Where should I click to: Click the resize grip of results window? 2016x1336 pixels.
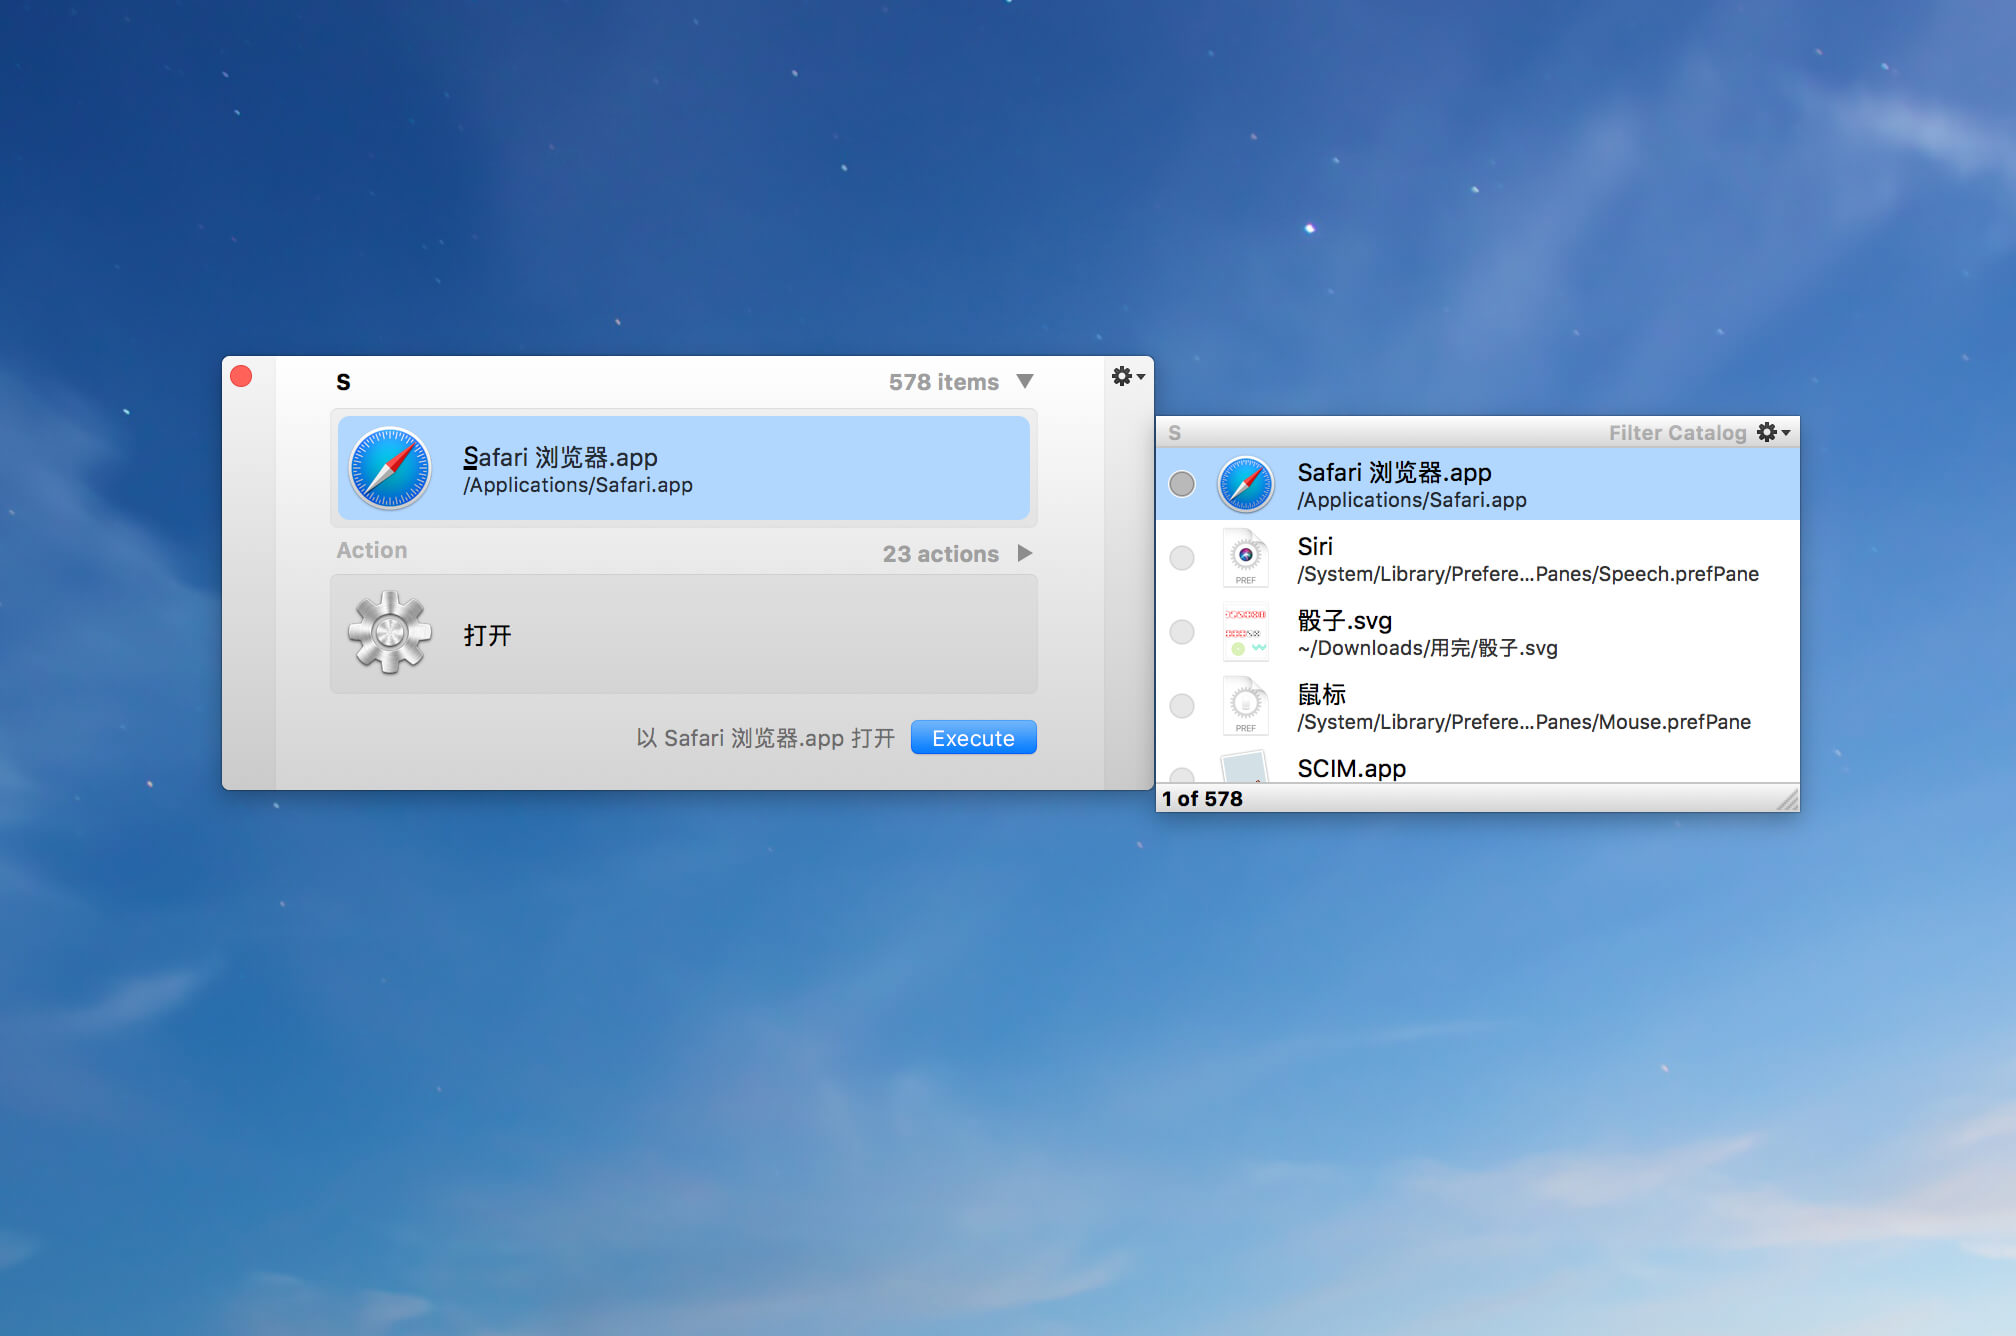tap(1788, 800)
